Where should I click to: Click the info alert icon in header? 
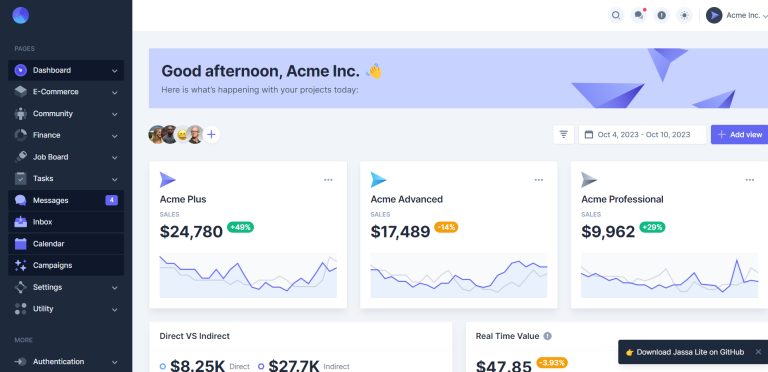click(x=662, y=15)
